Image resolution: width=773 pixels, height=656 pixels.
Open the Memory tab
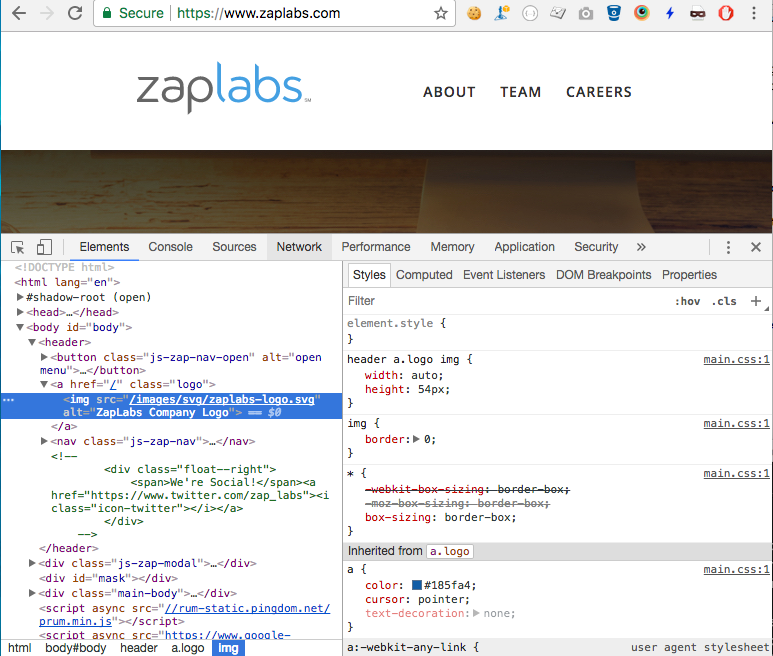[x=452, y=247]
